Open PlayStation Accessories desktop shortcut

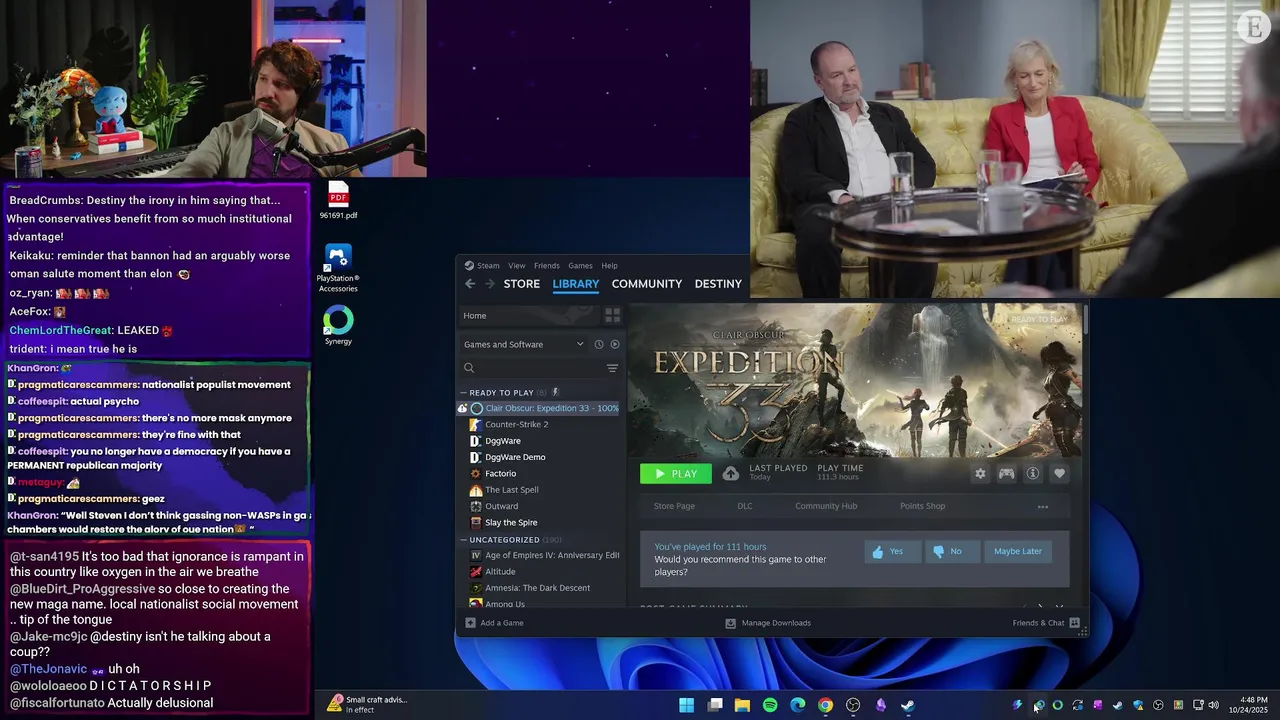[x=338, y=269]
